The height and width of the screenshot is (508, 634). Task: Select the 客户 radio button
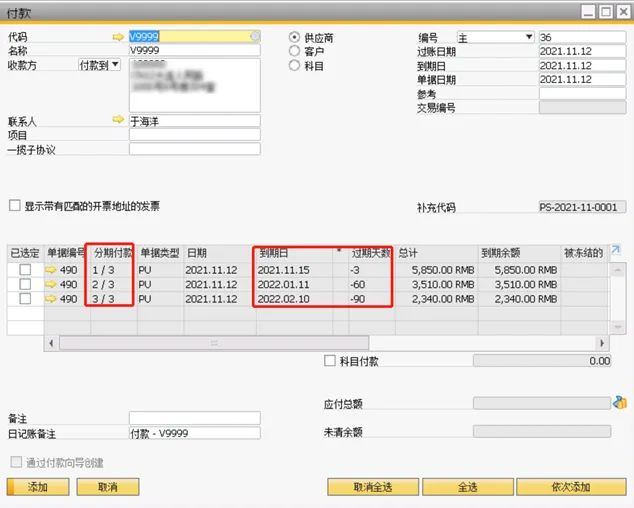294,51
